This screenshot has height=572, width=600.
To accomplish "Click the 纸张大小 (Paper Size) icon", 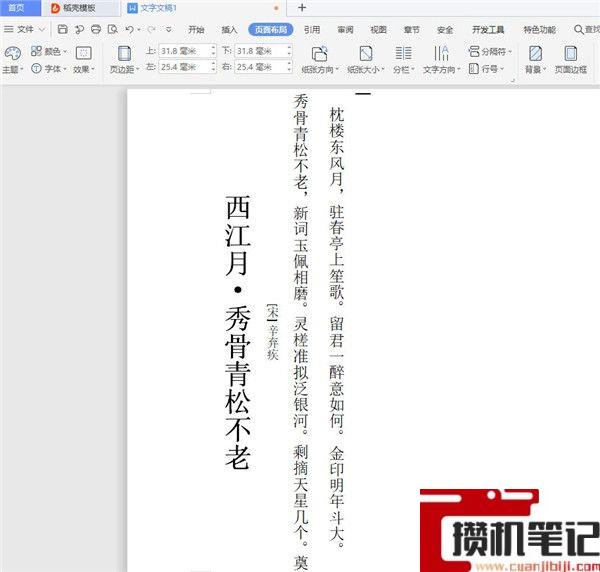I will tap(366, 54).
